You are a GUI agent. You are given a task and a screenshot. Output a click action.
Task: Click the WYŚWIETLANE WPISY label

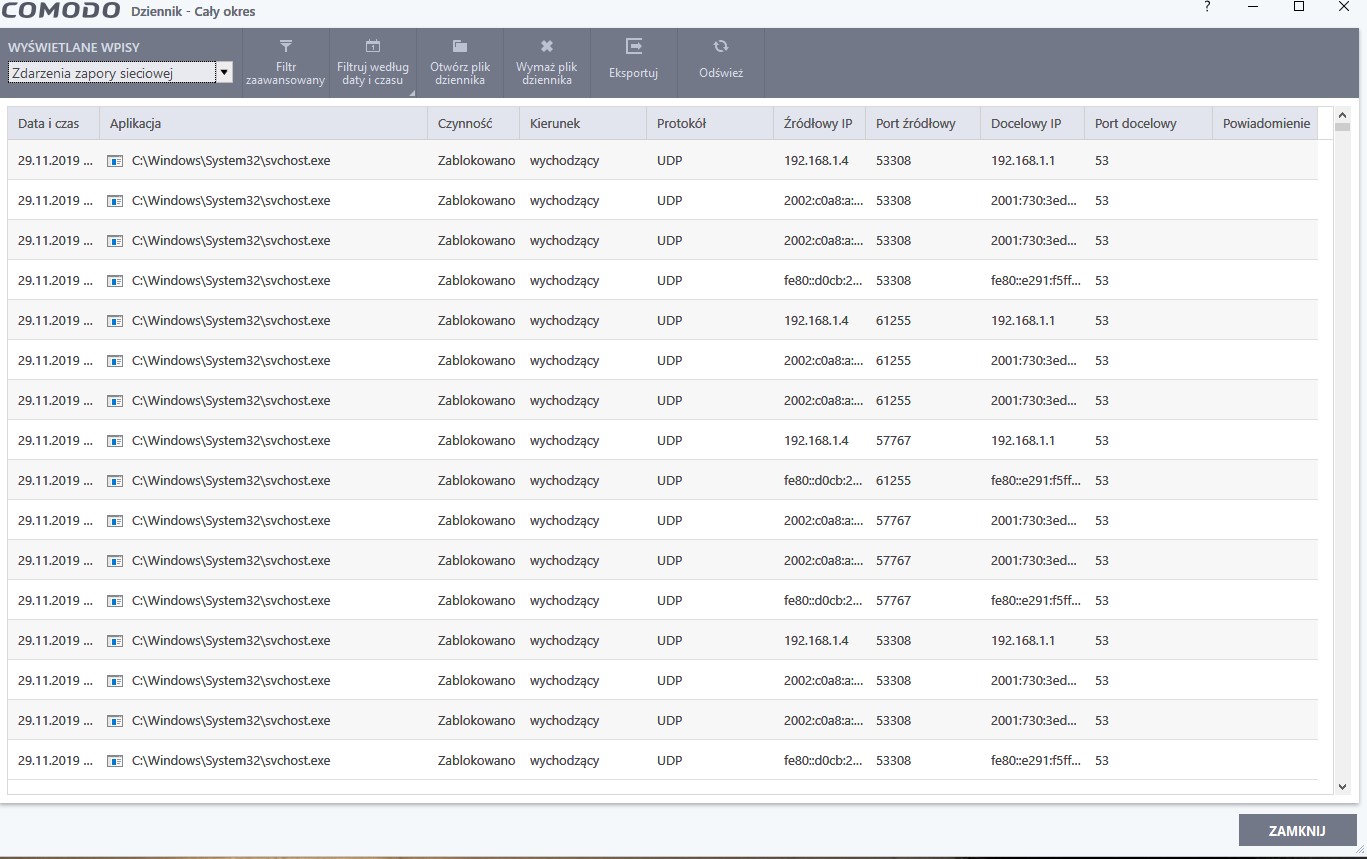tap(74, 47)
